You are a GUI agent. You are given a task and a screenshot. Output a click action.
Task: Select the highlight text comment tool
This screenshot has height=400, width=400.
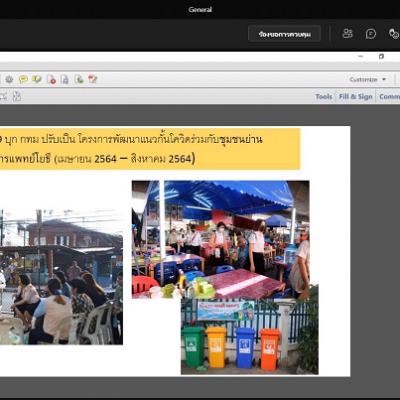37,79
